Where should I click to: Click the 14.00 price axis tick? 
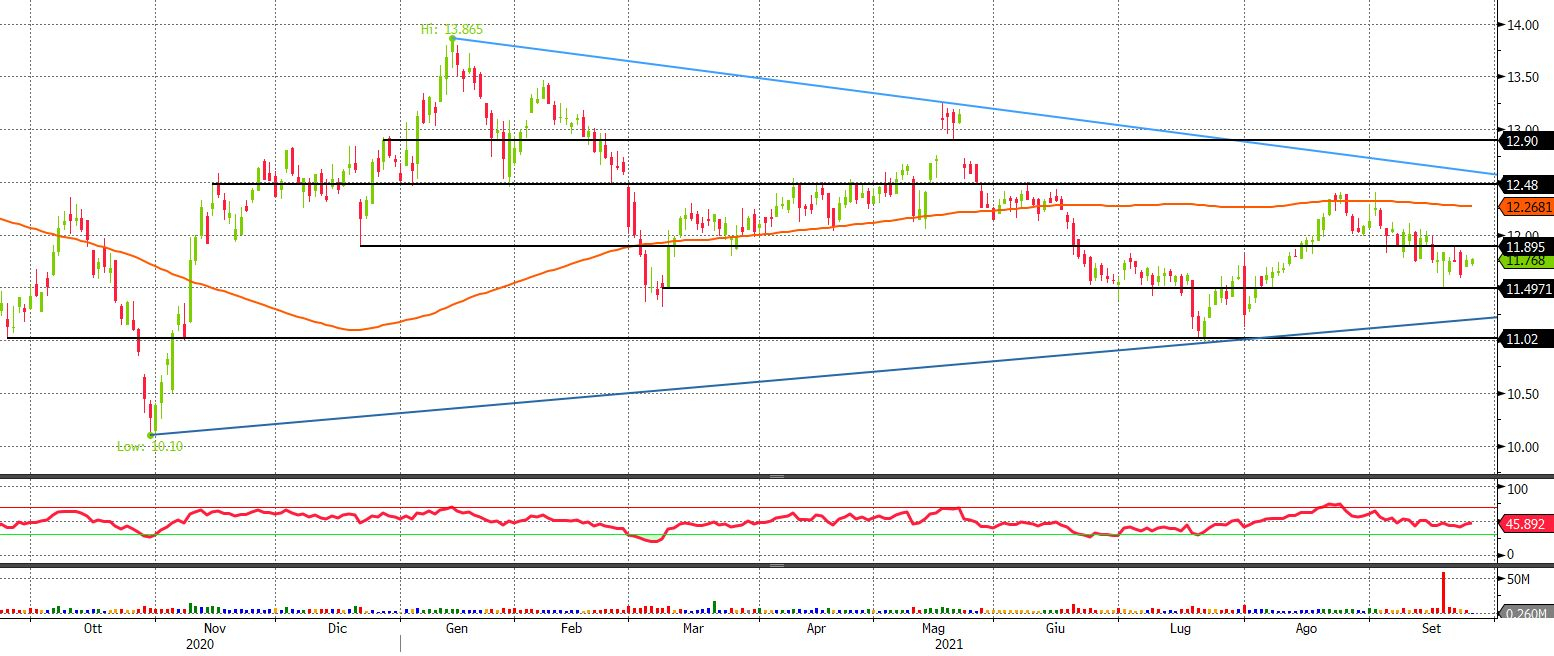coord(1522,25)
